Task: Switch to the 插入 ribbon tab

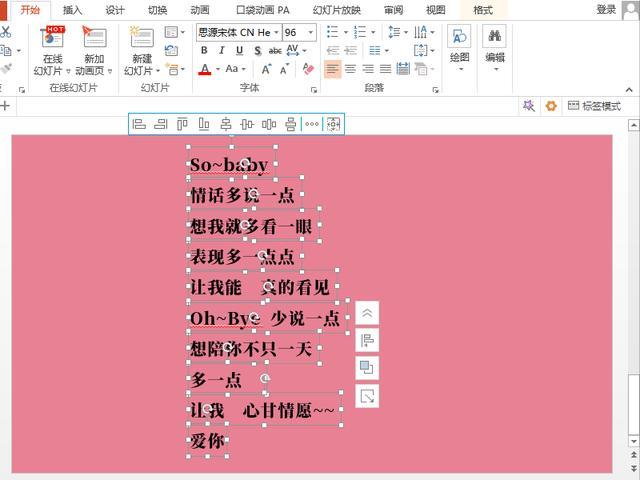Action: [73, 9]
